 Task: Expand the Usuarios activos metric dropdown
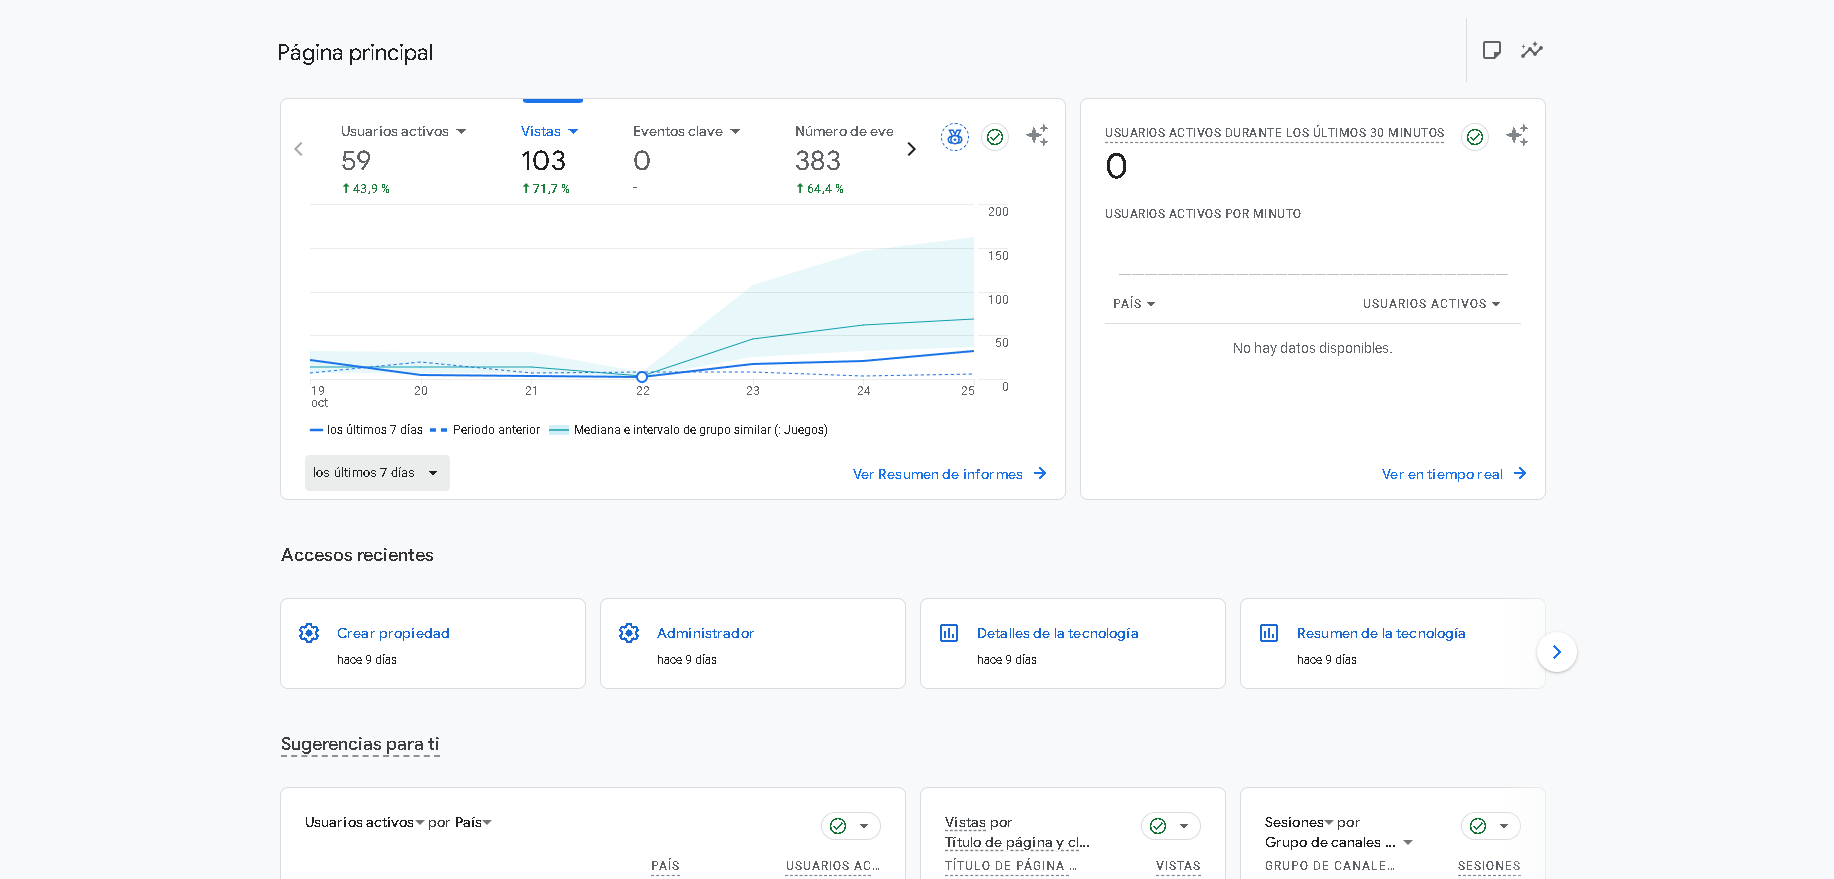click(461, 132)
